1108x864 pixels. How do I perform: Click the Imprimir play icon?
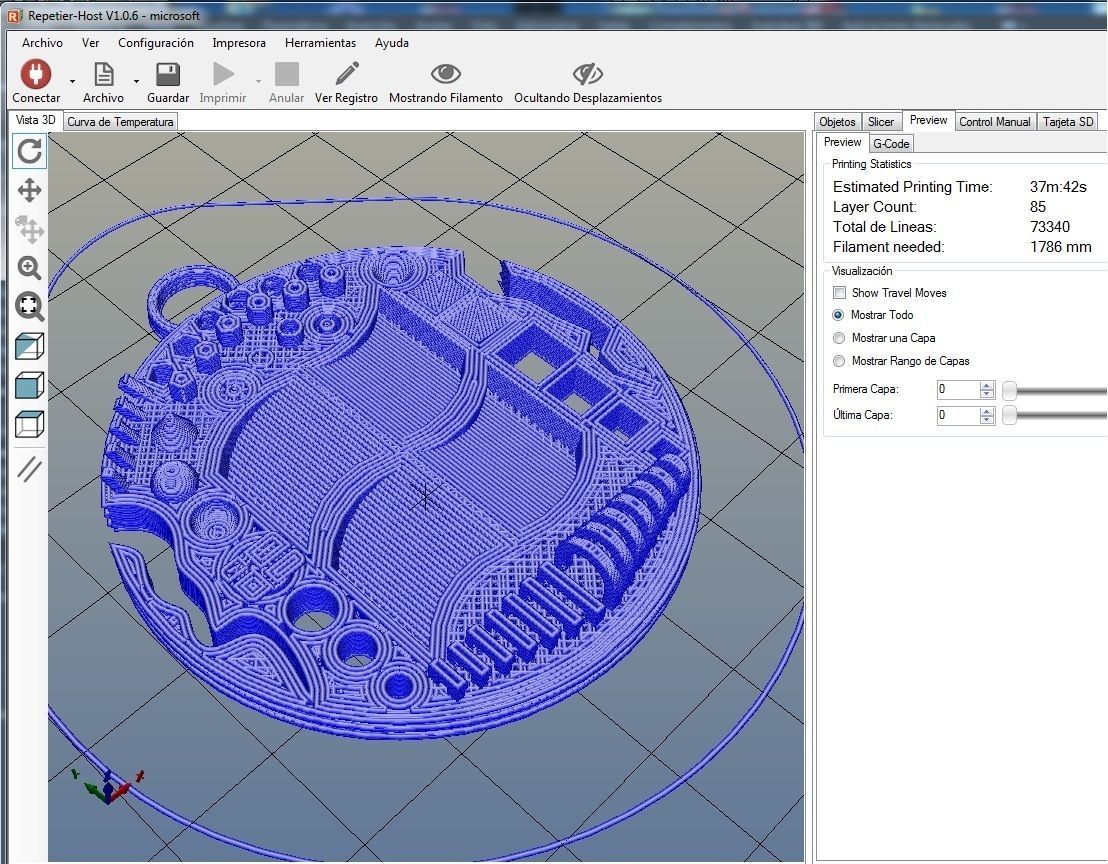click(223, 73)
